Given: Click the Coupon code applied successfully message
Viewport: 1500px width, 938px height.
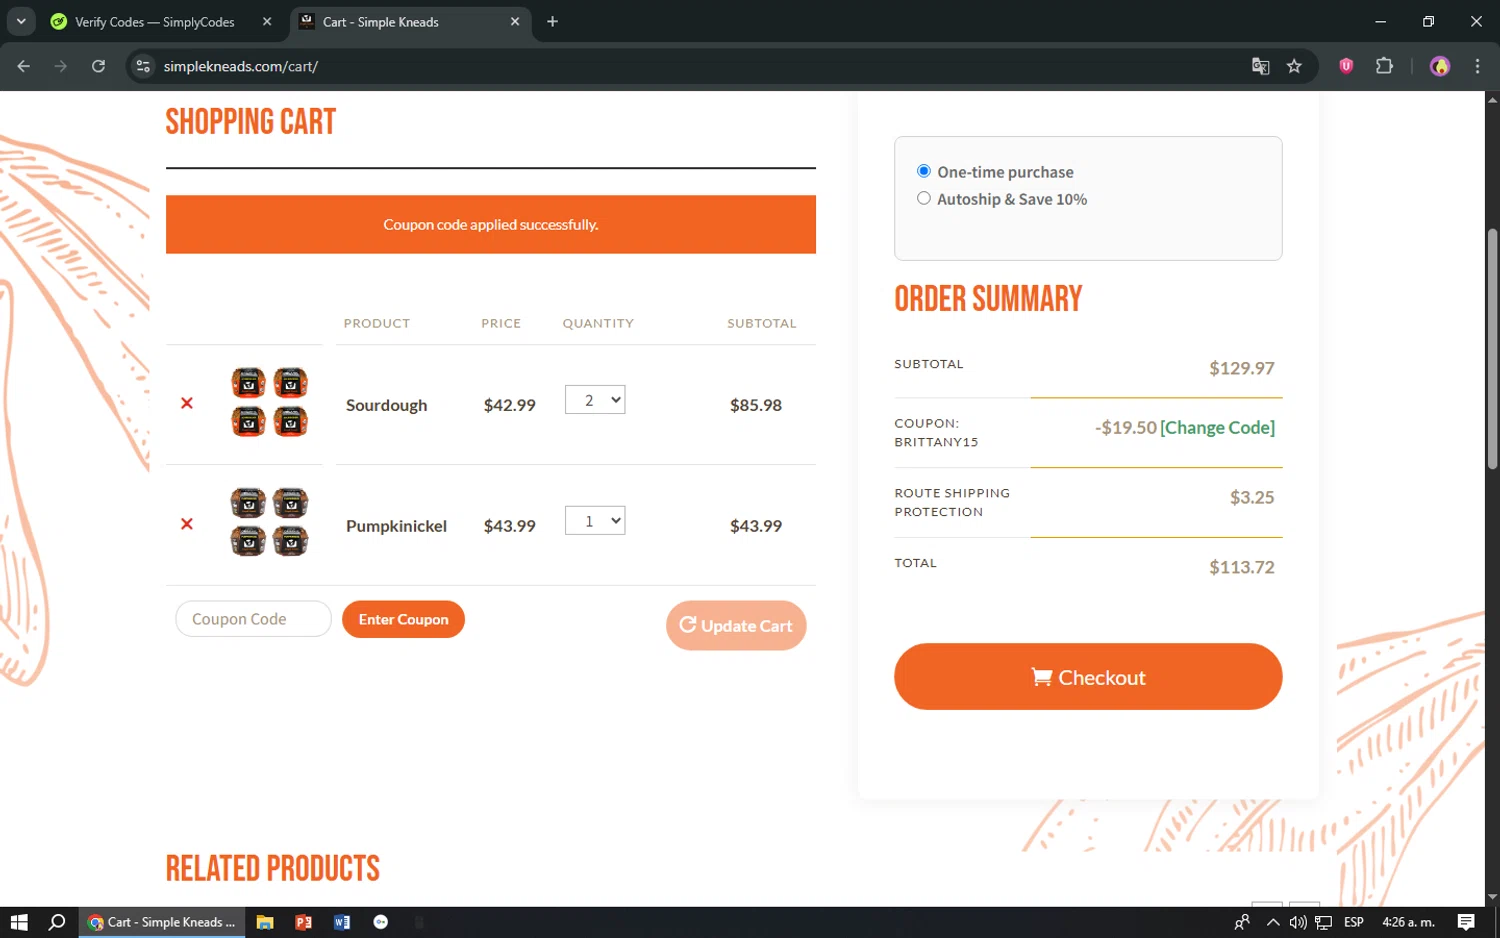Looking at the screenshot, I should tap(491, 225).
